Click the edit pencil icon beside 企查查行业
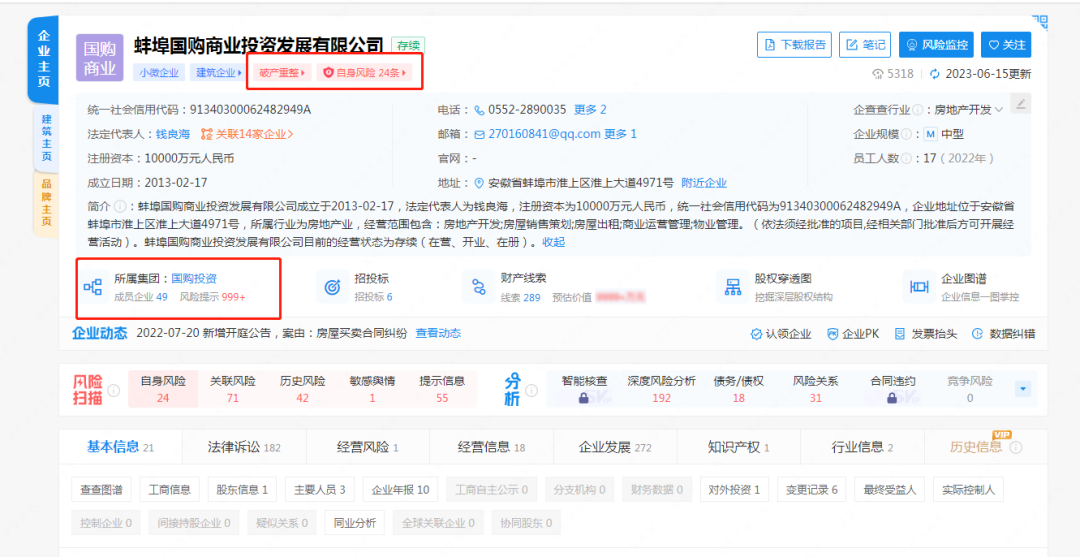 click(x=1021, y=103)
